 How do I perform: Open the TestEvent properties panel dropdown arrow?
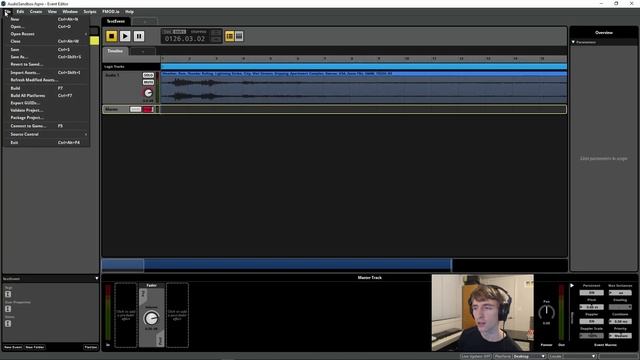[x=97, y=278]
